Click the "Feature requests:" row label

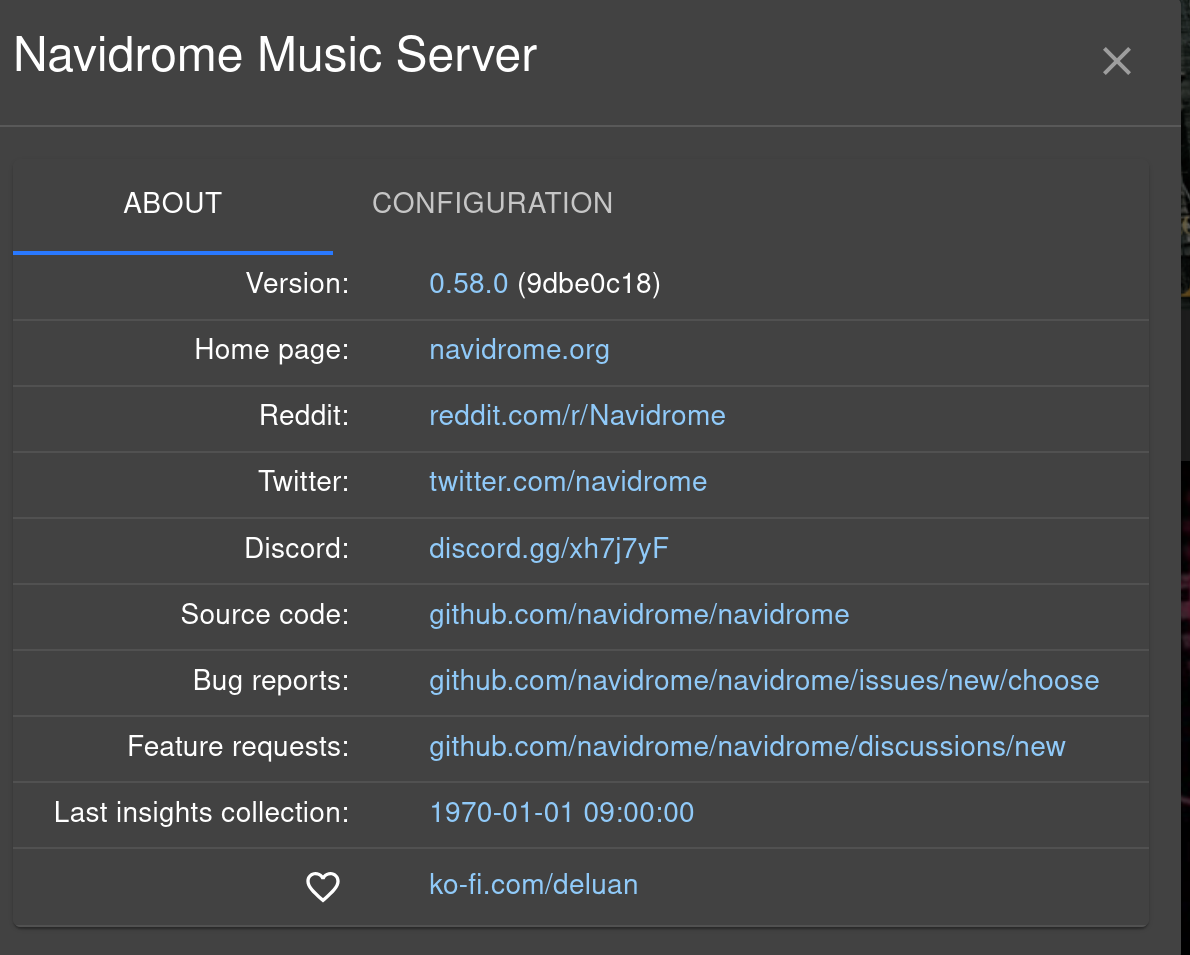point(238,747)
